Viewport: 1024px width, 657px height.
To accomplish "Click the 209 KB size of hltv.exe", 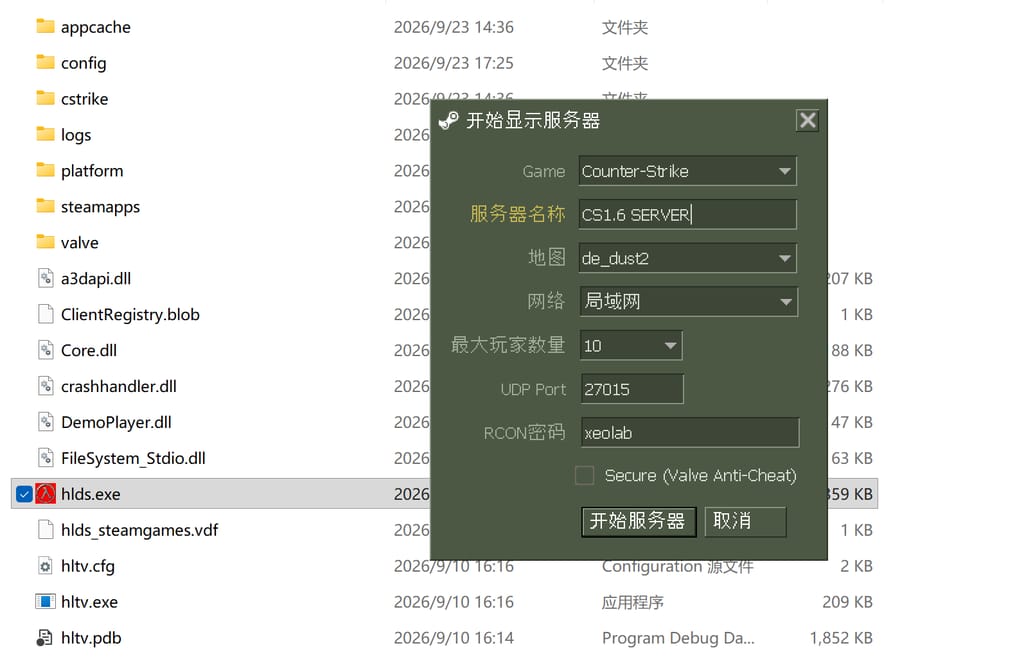I will [848, 602].
